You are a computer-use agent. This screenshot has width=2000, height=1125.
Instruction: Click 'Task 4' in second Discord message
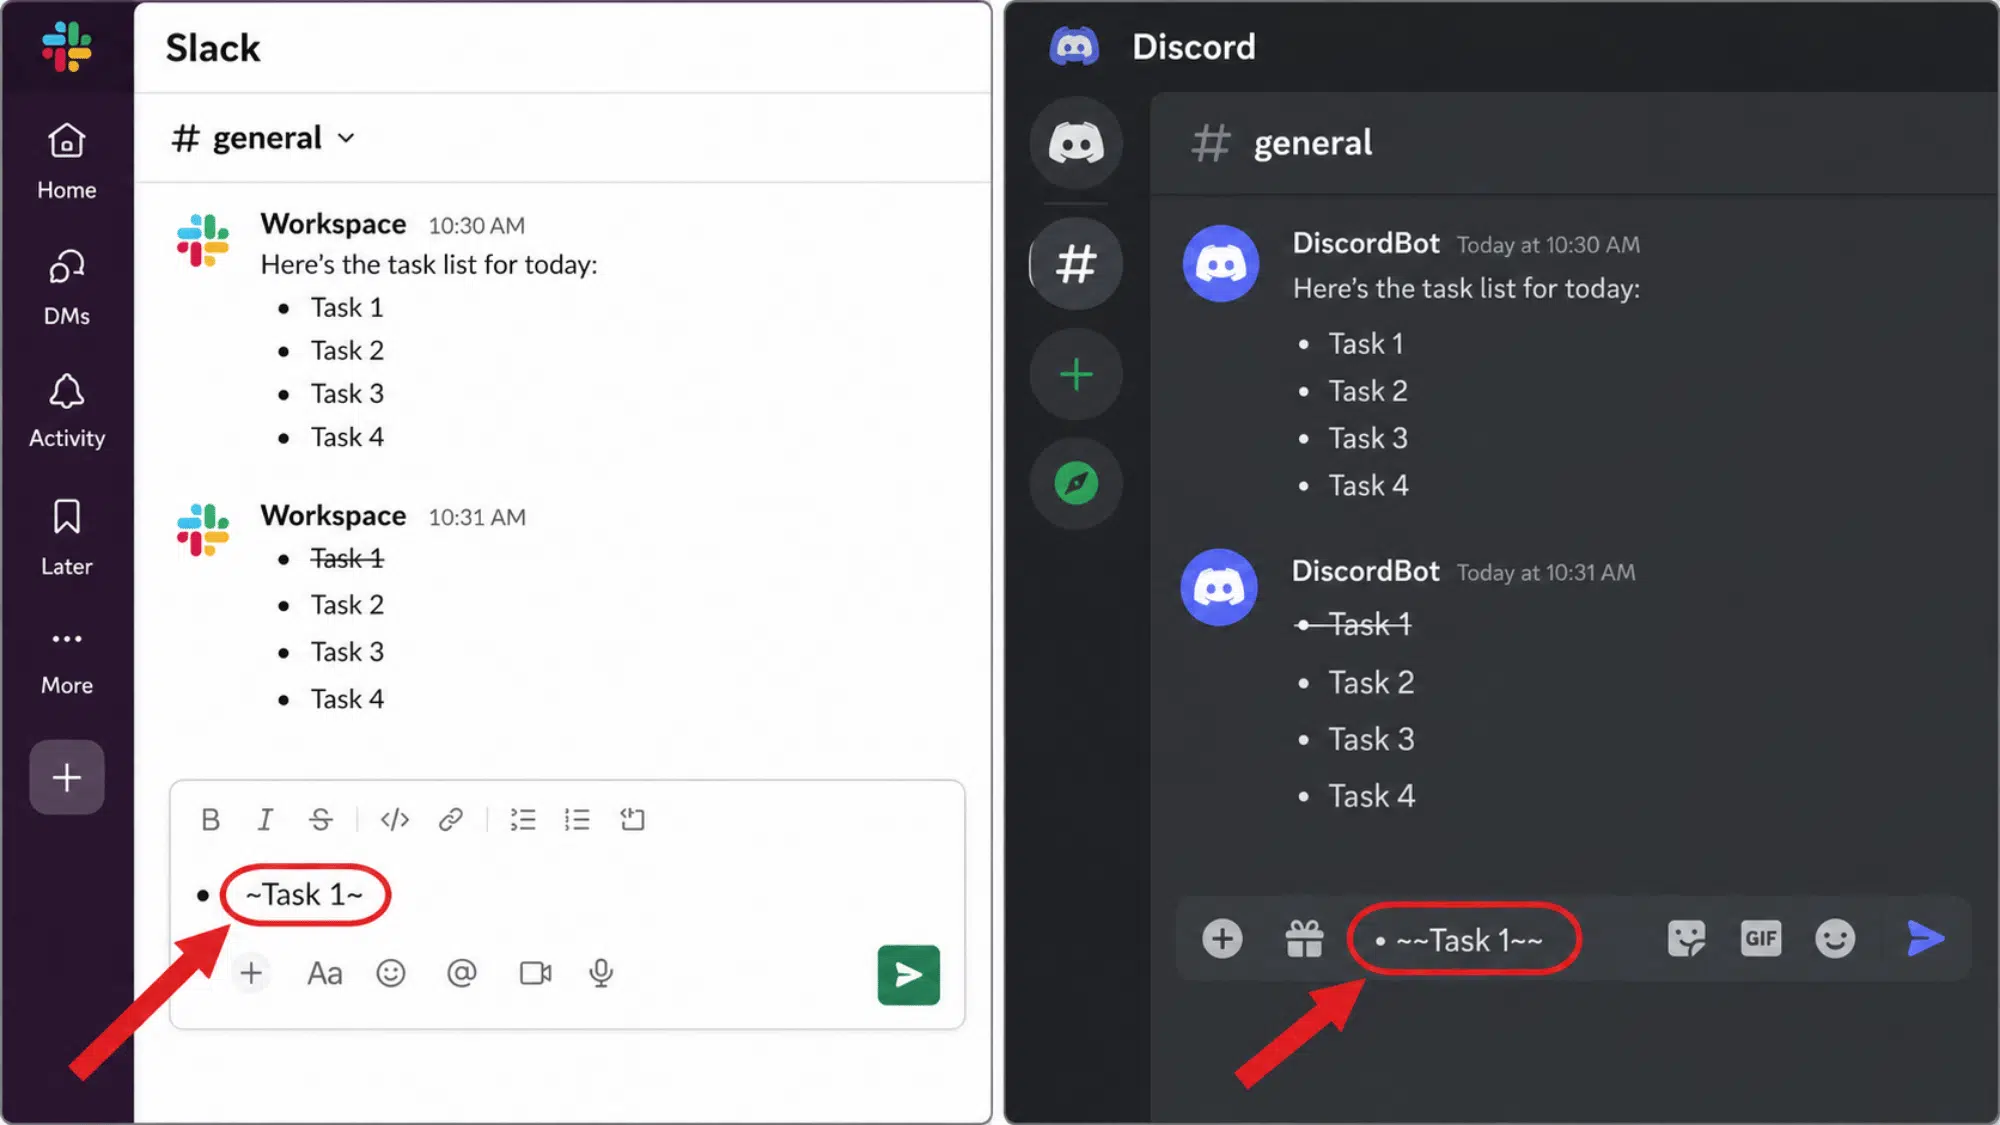pos(1372,796)
